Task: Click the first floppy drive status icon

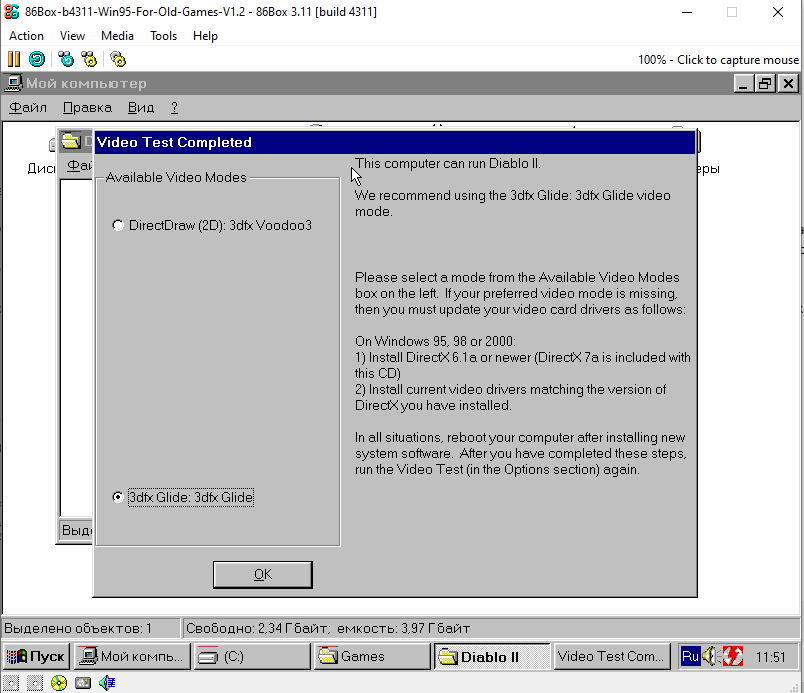Action: [11, 683]
